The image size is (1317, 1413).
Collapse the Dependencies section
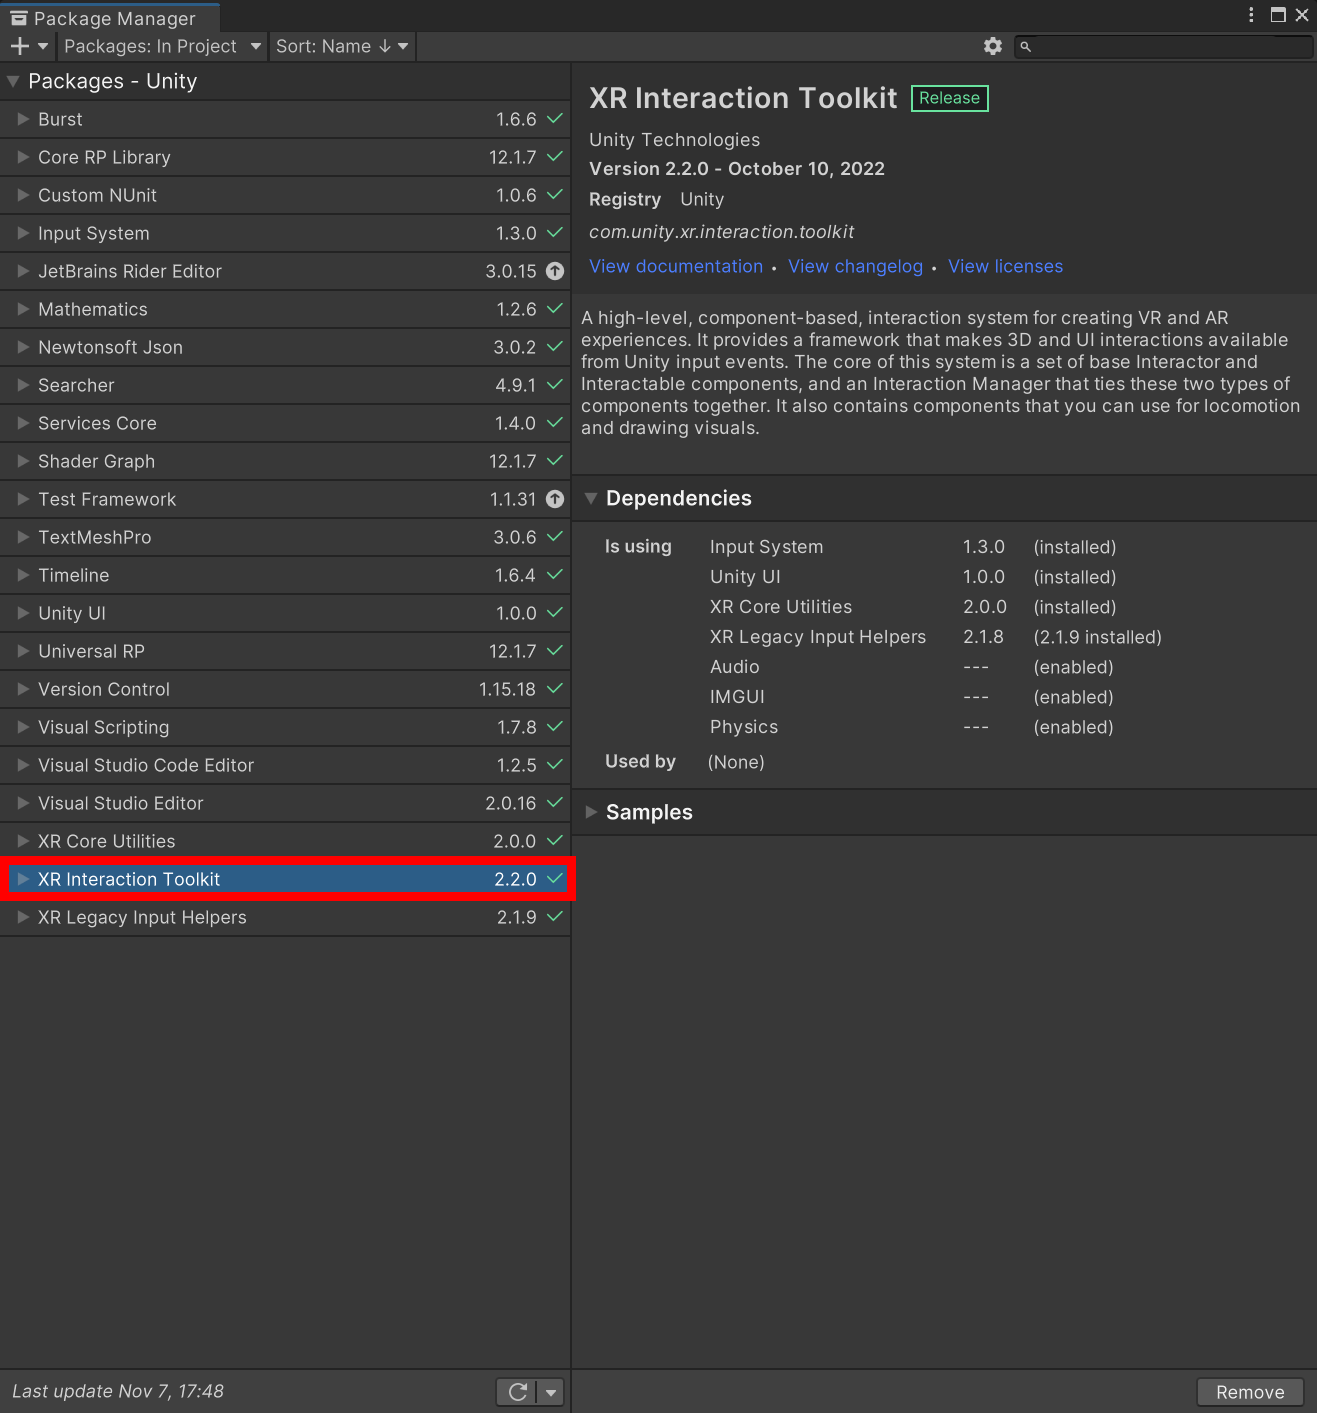click(591, 498)
